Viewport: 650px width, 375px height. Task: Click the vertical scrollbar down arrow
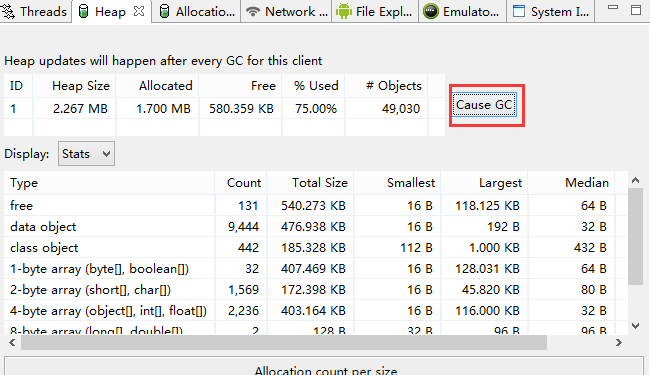(635, 326)
